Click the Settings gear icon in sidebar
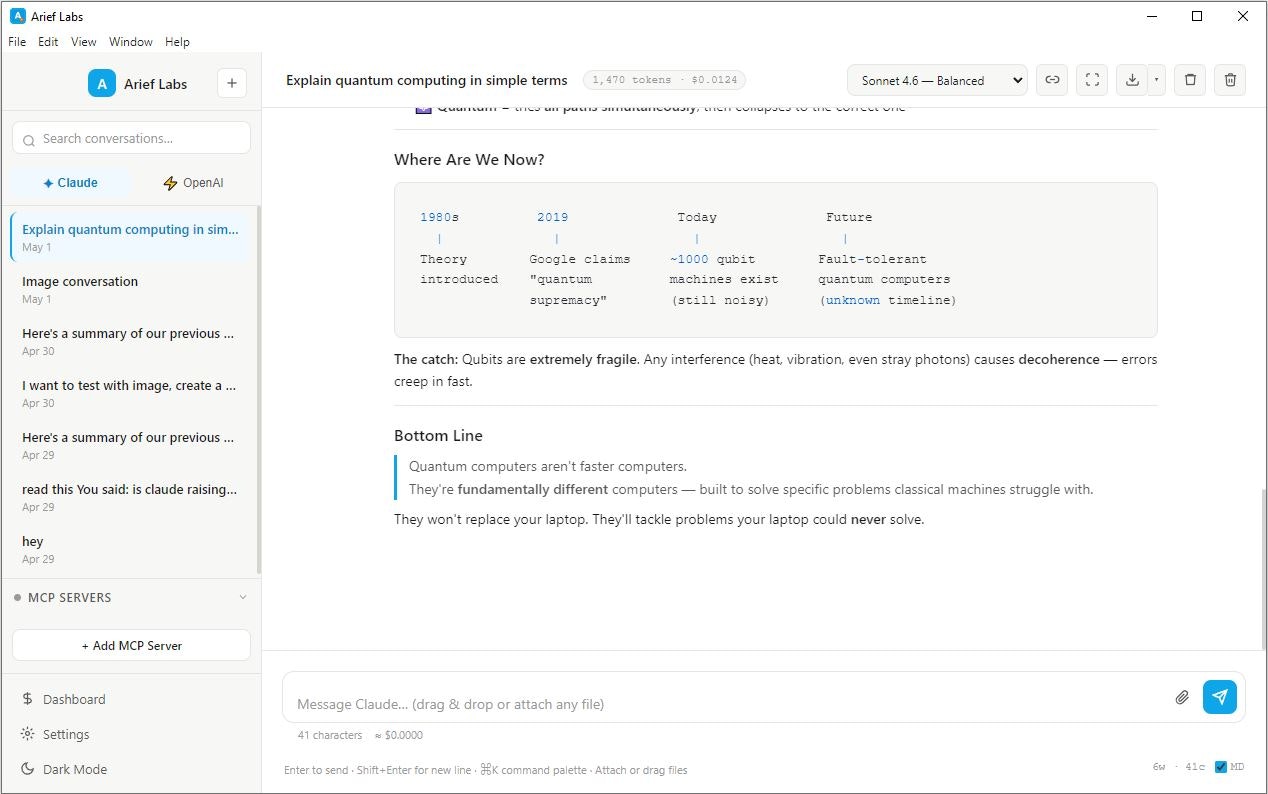 tap(28, 734)
